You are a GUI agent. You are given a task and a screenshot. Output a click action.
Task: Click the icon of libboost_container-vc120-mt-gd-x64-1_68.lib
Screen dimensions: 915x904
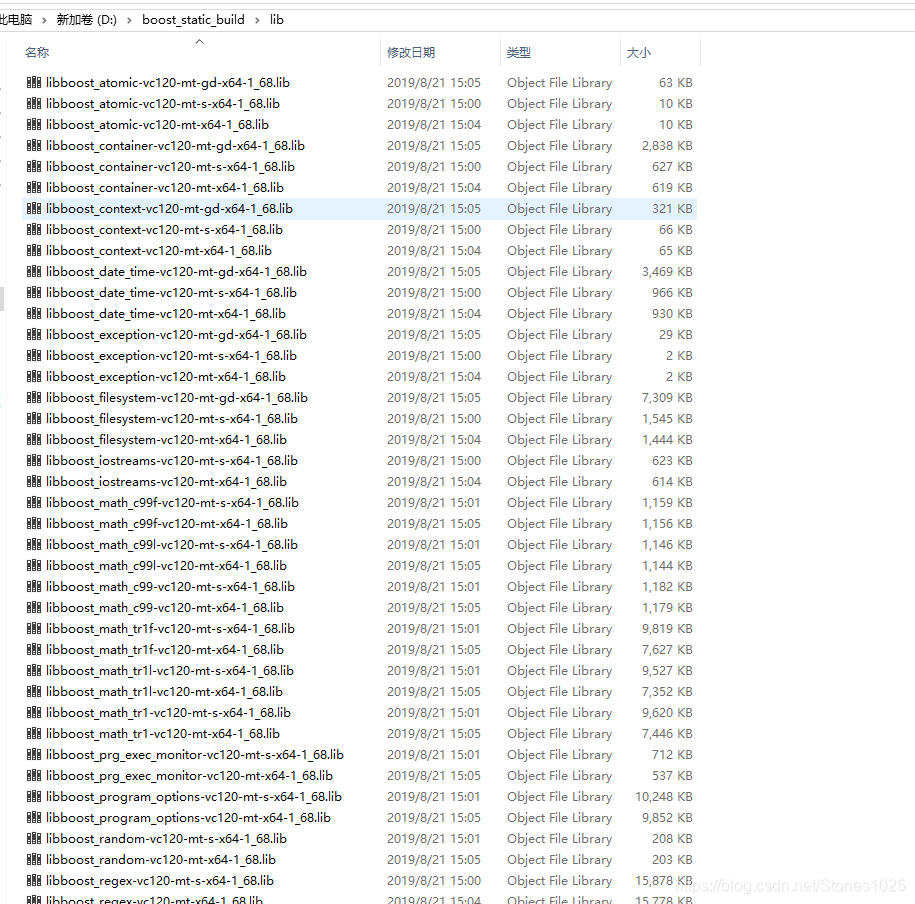[x=34, y=145]
